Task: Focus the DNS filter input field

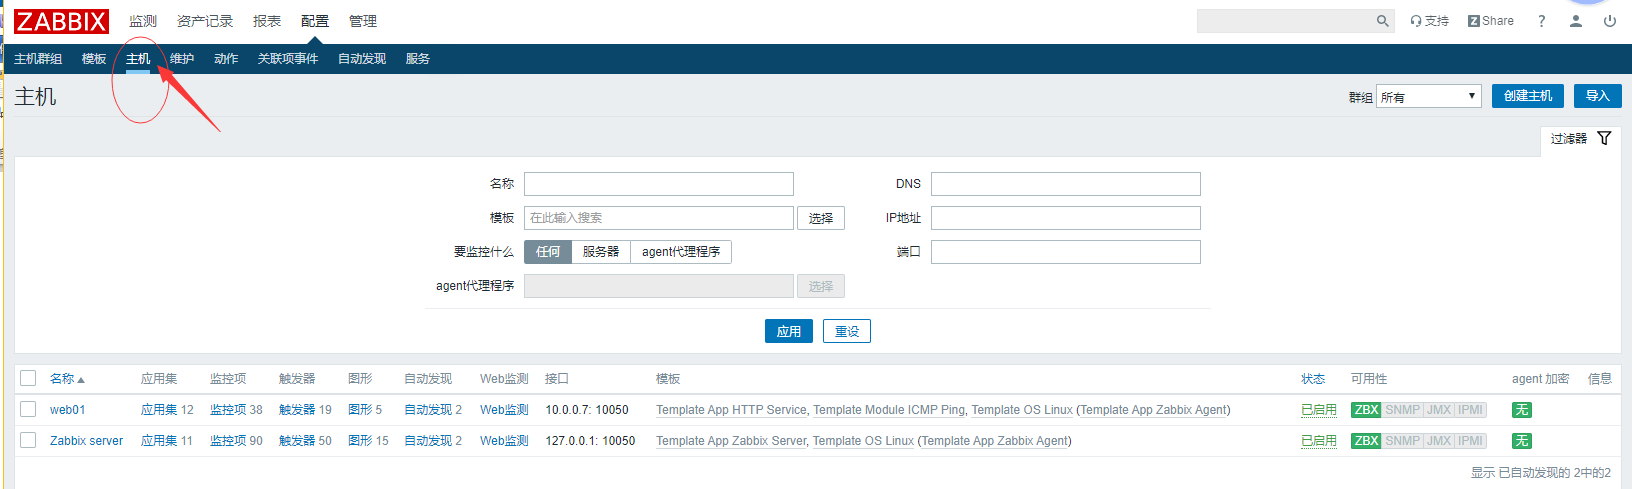Action: (x=1066, y=184)
